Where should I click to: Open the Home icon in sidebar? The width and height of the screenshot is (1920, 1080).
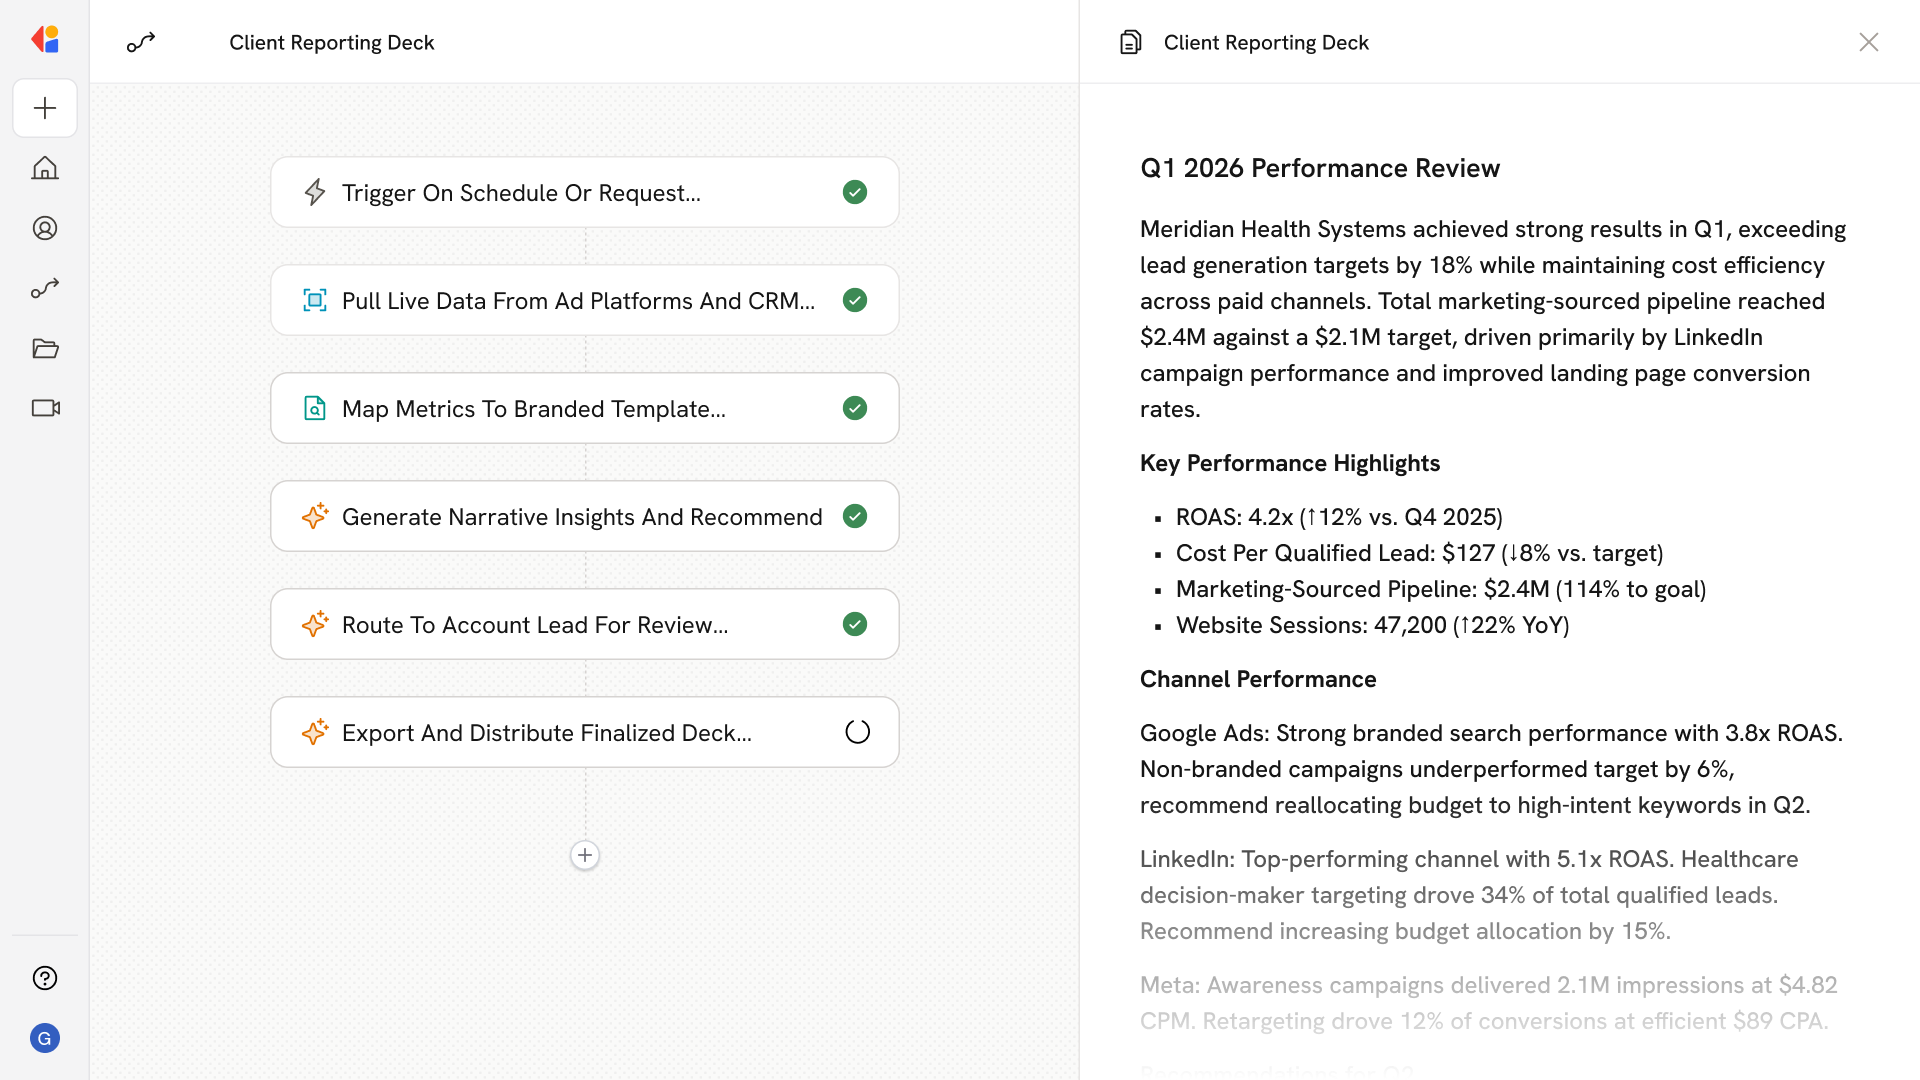point(45,168)
